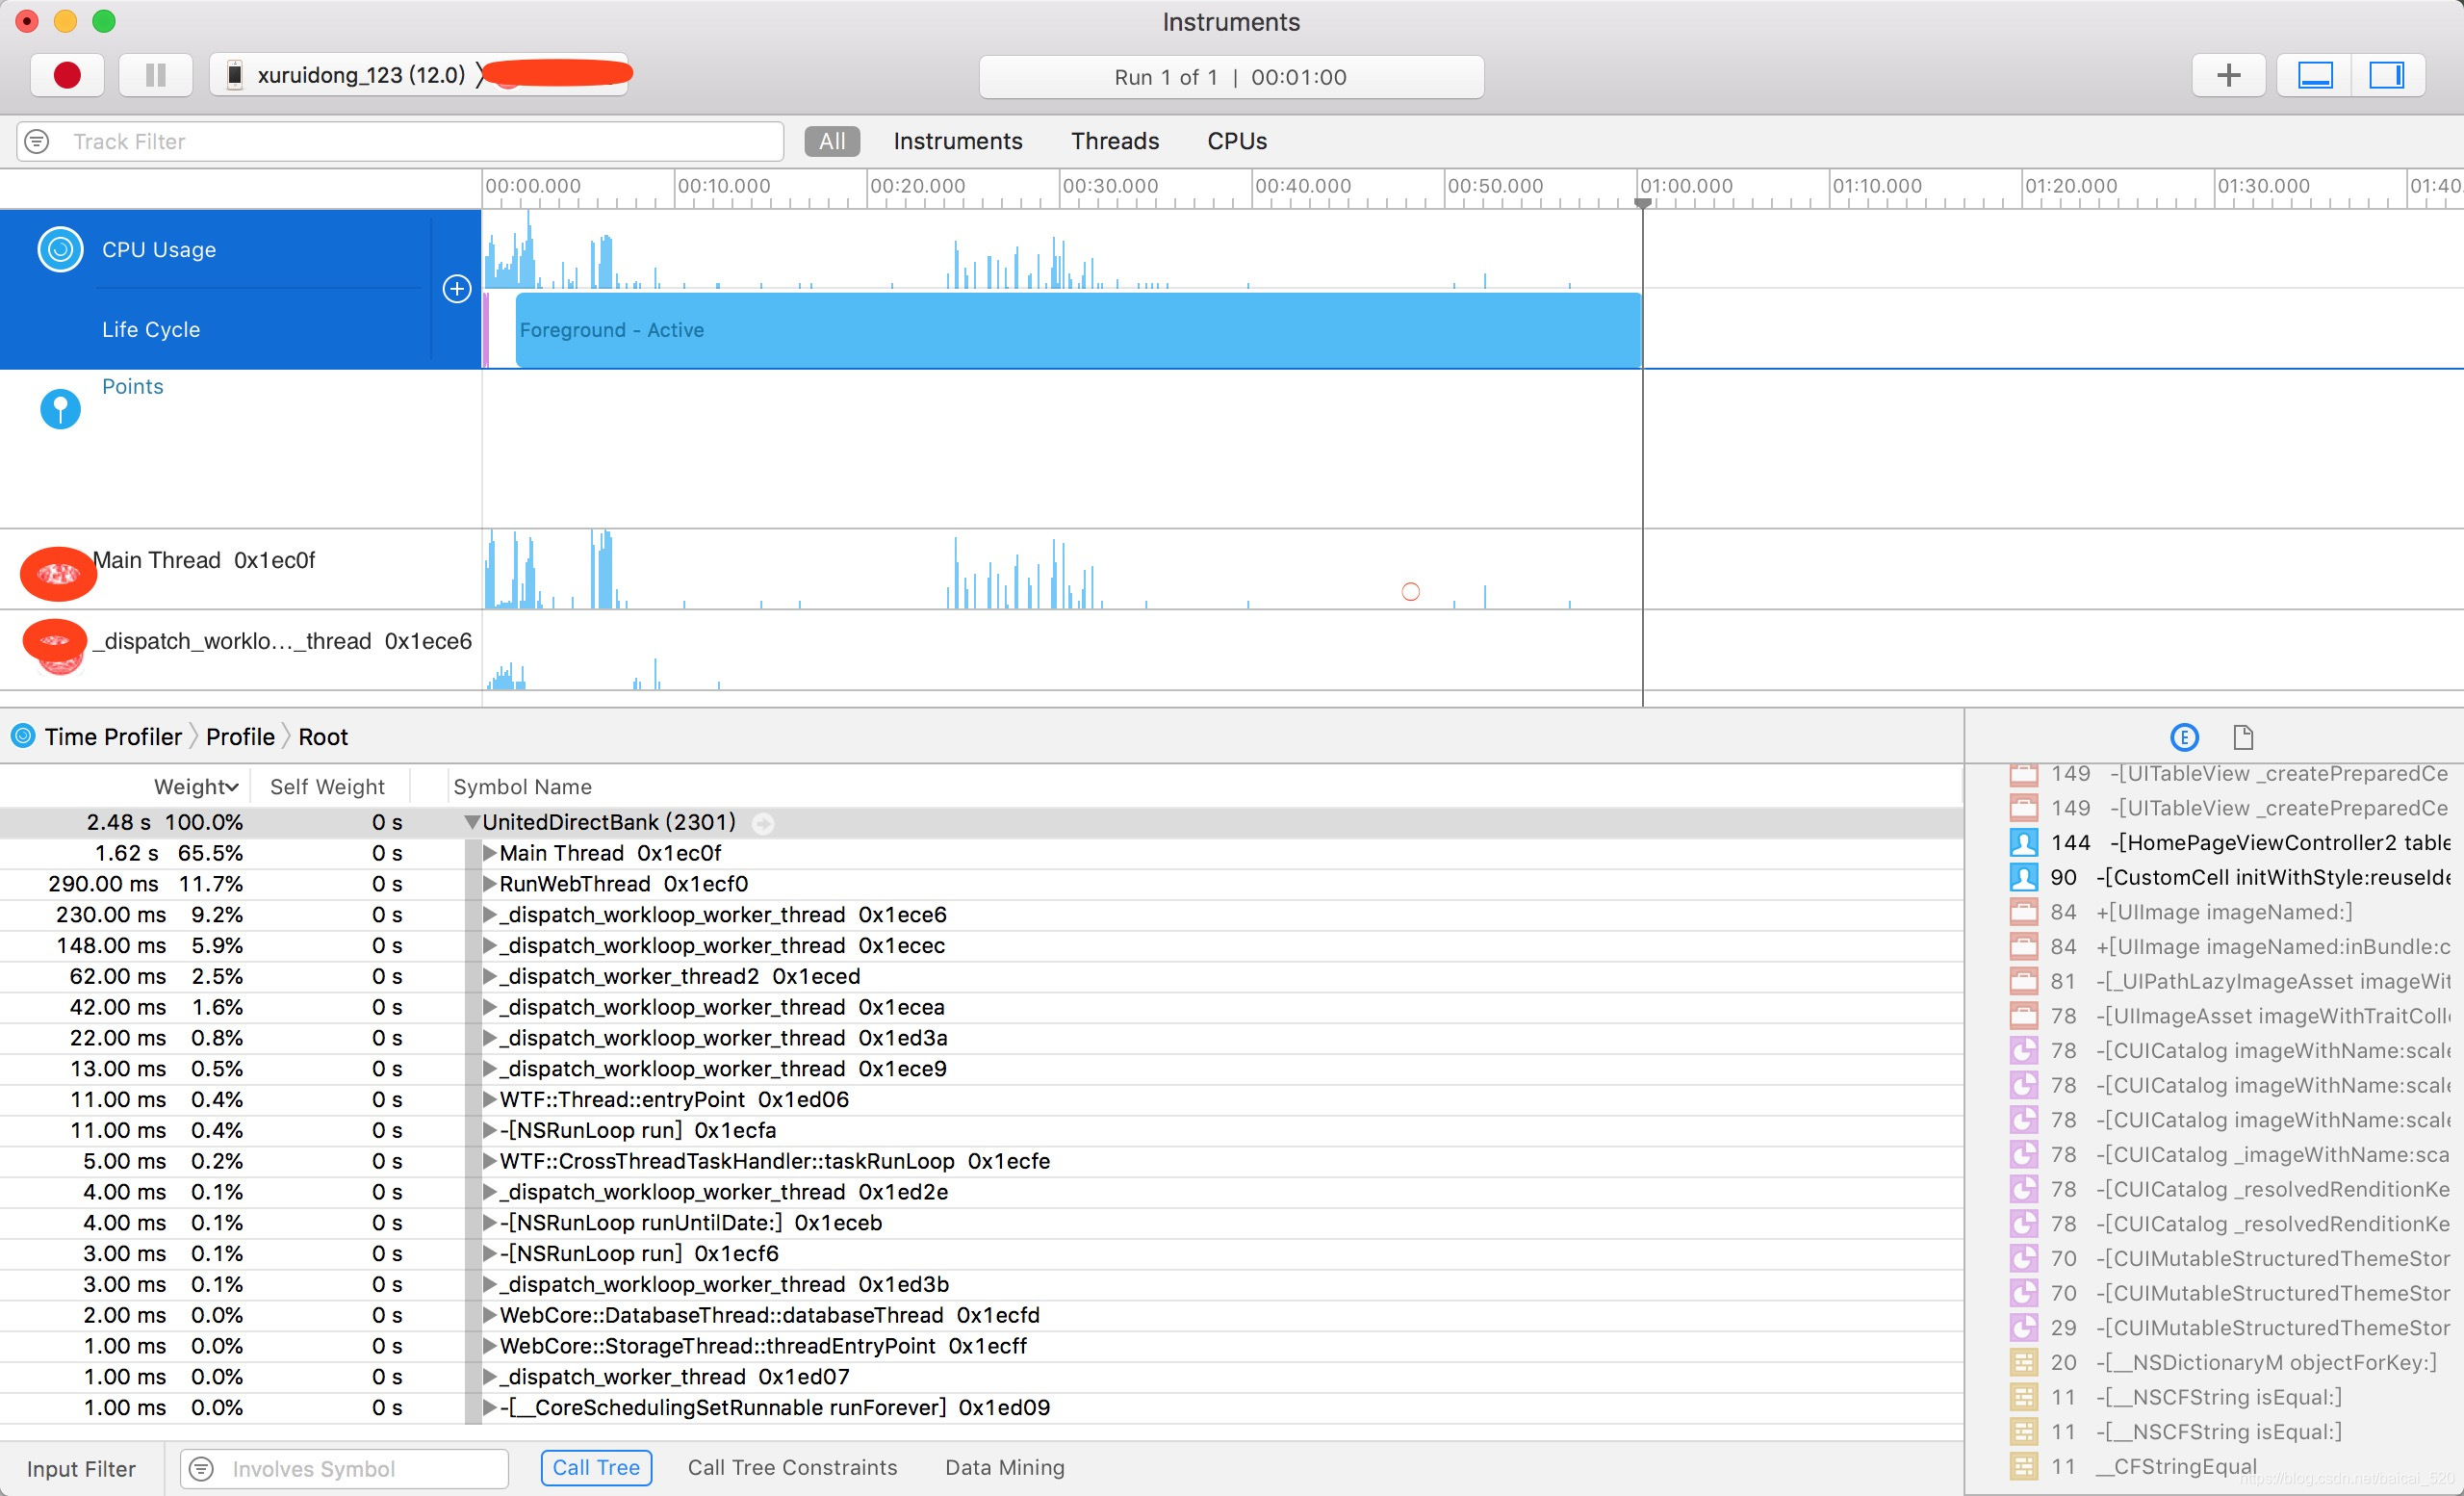Image resolution: width=2464 pixels, height=1496 pixels.
Task: Select the Points track pin icon
Action: [60, 408]
